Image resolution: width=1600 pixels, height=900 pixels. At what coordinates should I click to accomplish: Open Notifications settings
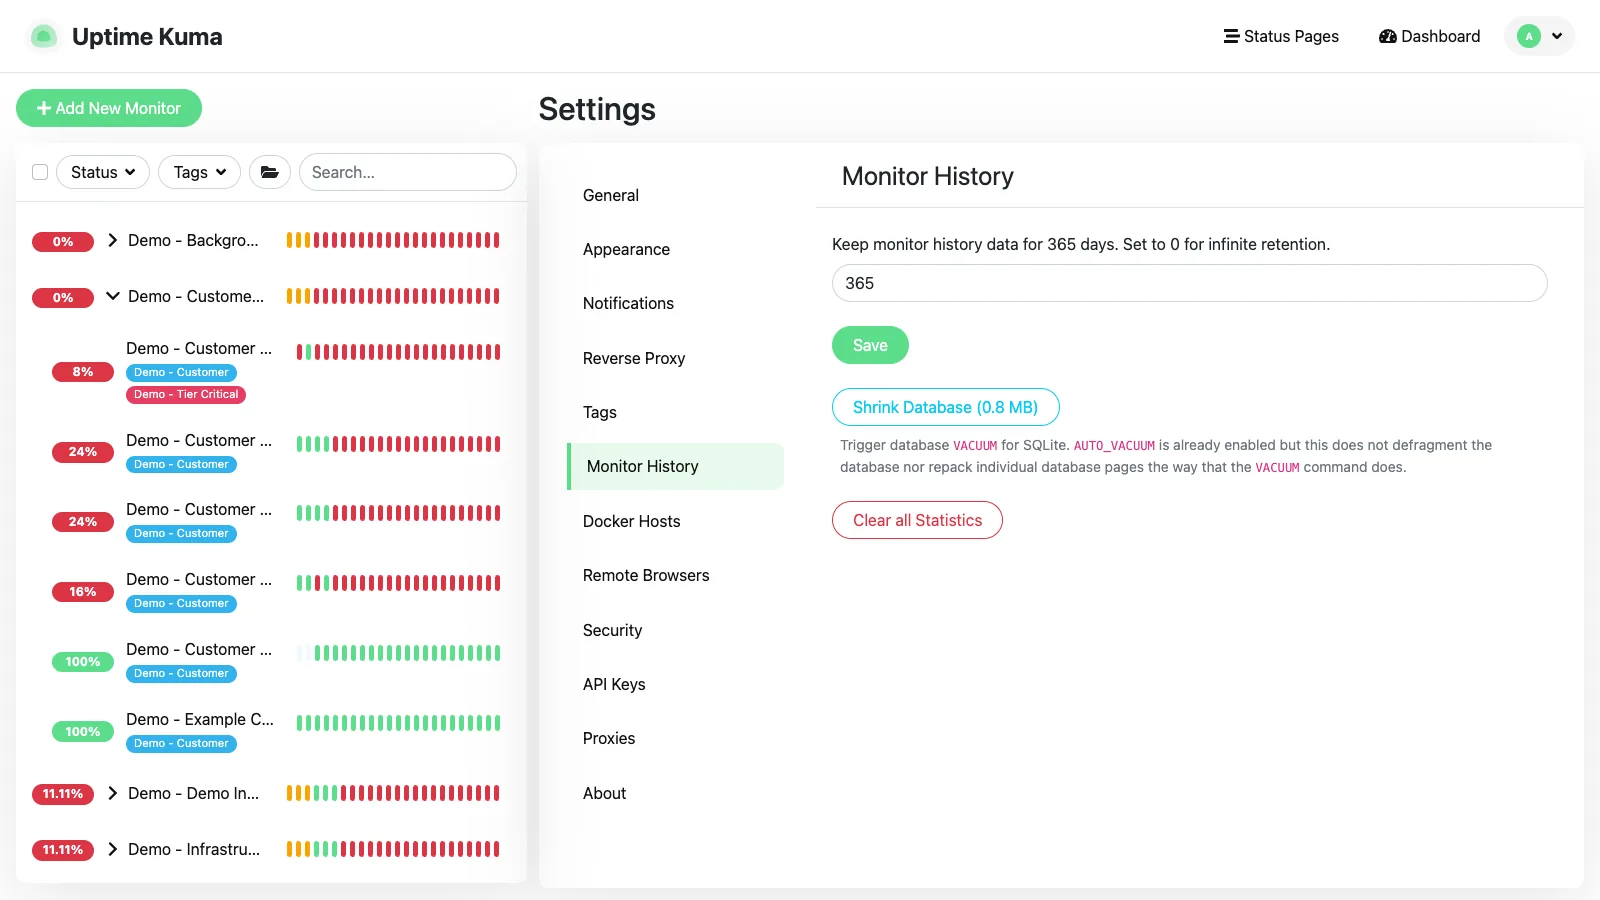tap(675, 303)
